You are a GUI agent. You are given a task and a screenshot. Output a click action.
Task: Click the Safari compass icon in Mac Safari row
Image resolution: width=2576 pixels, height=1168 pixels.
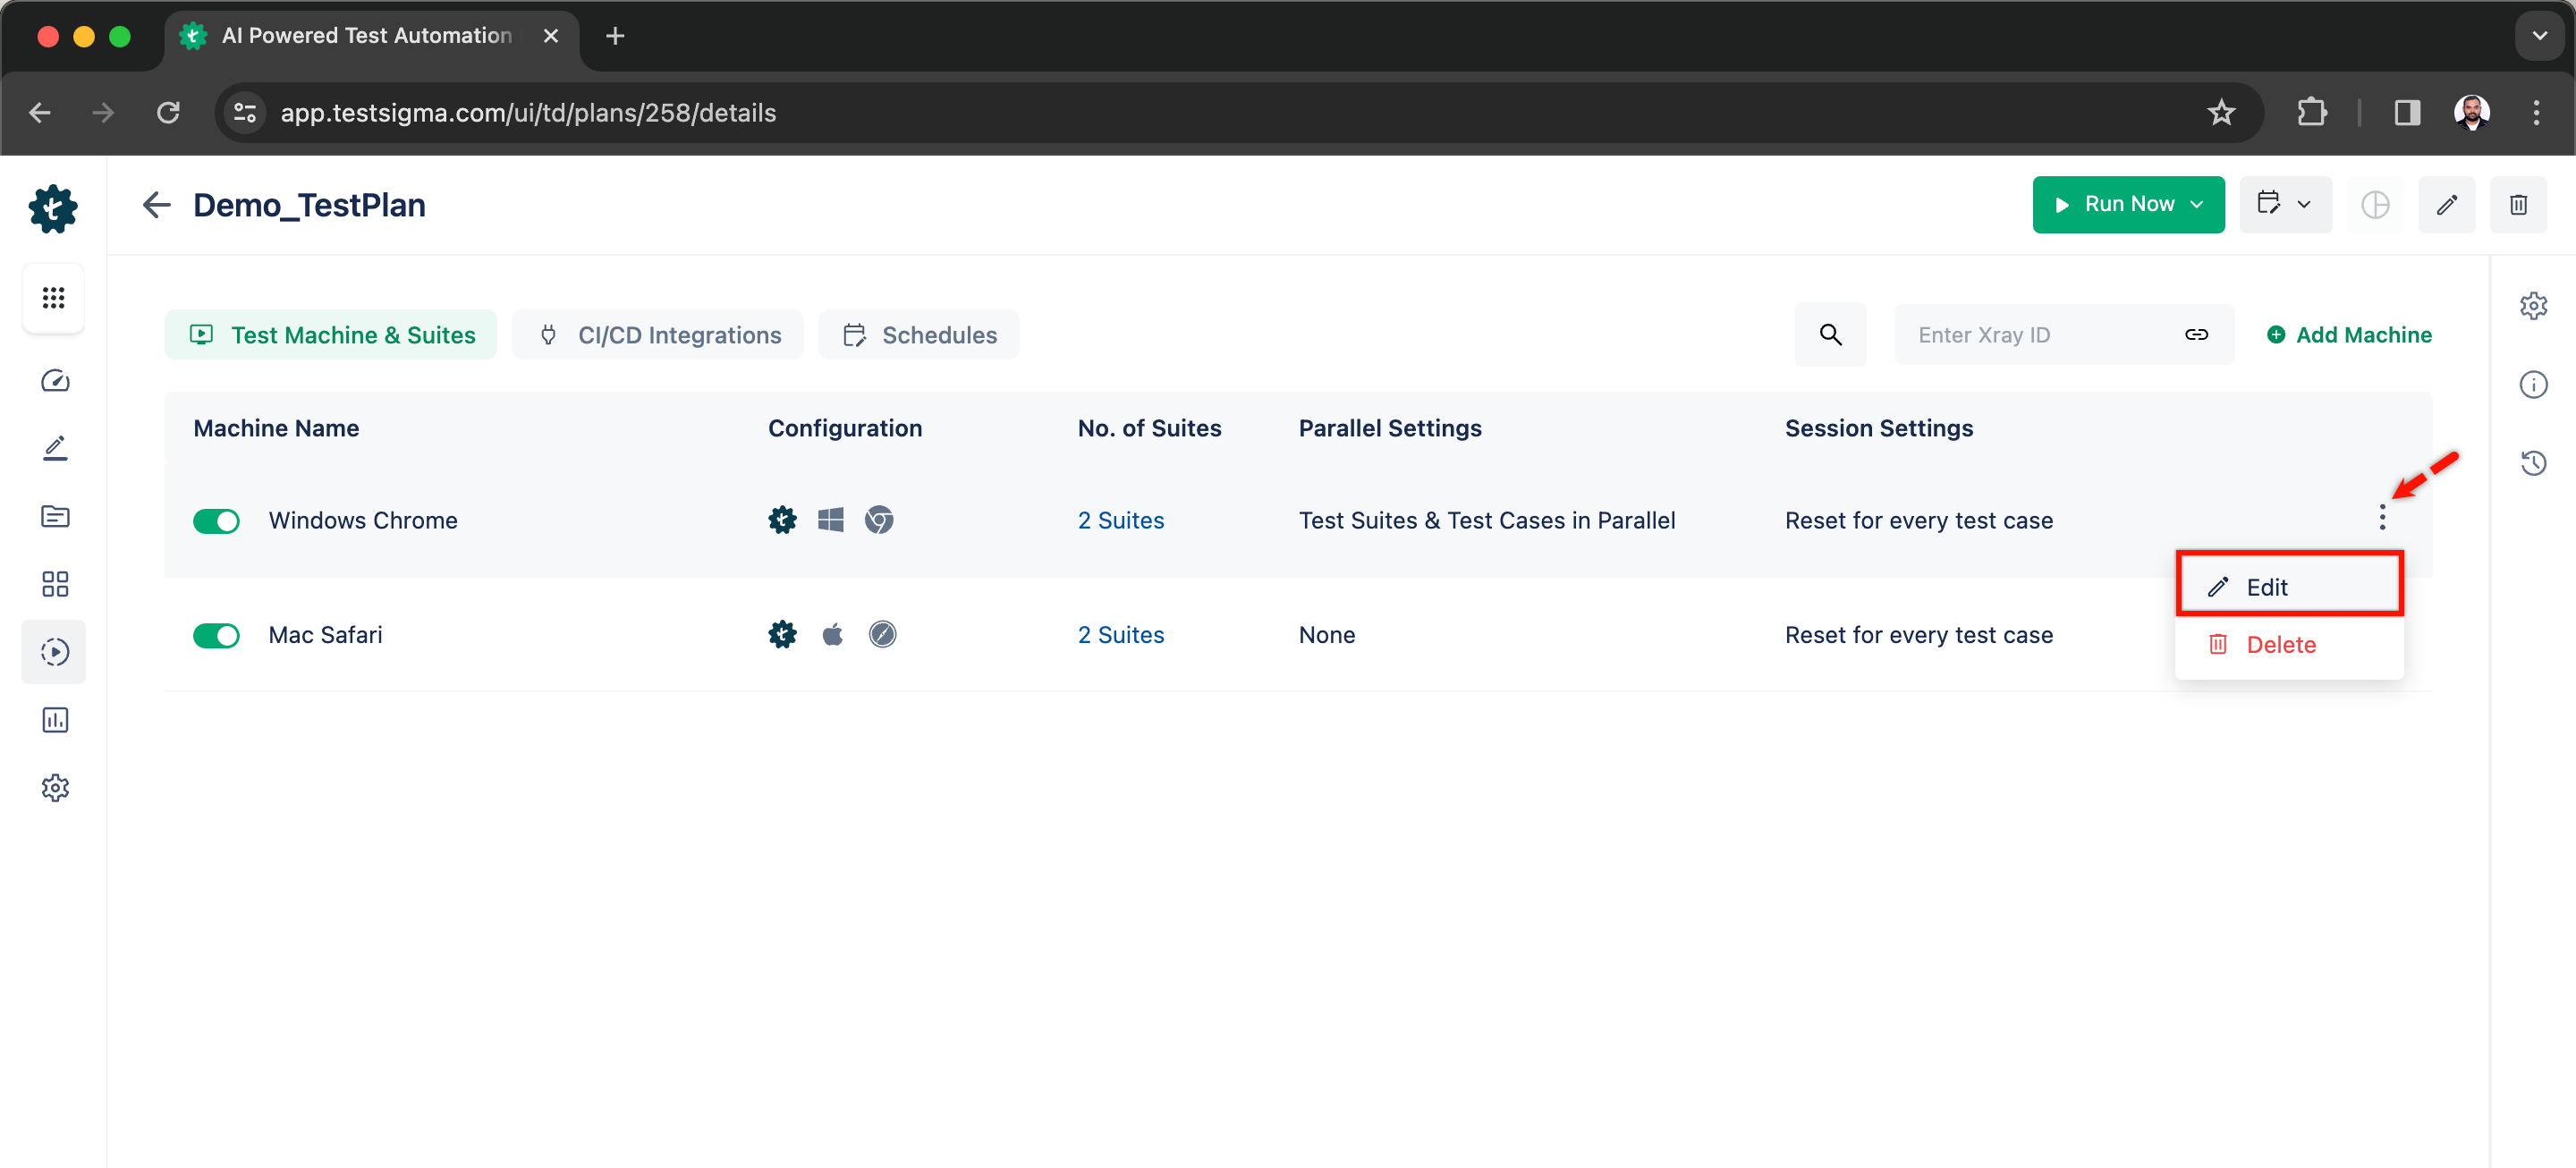(x=882, y=635)
